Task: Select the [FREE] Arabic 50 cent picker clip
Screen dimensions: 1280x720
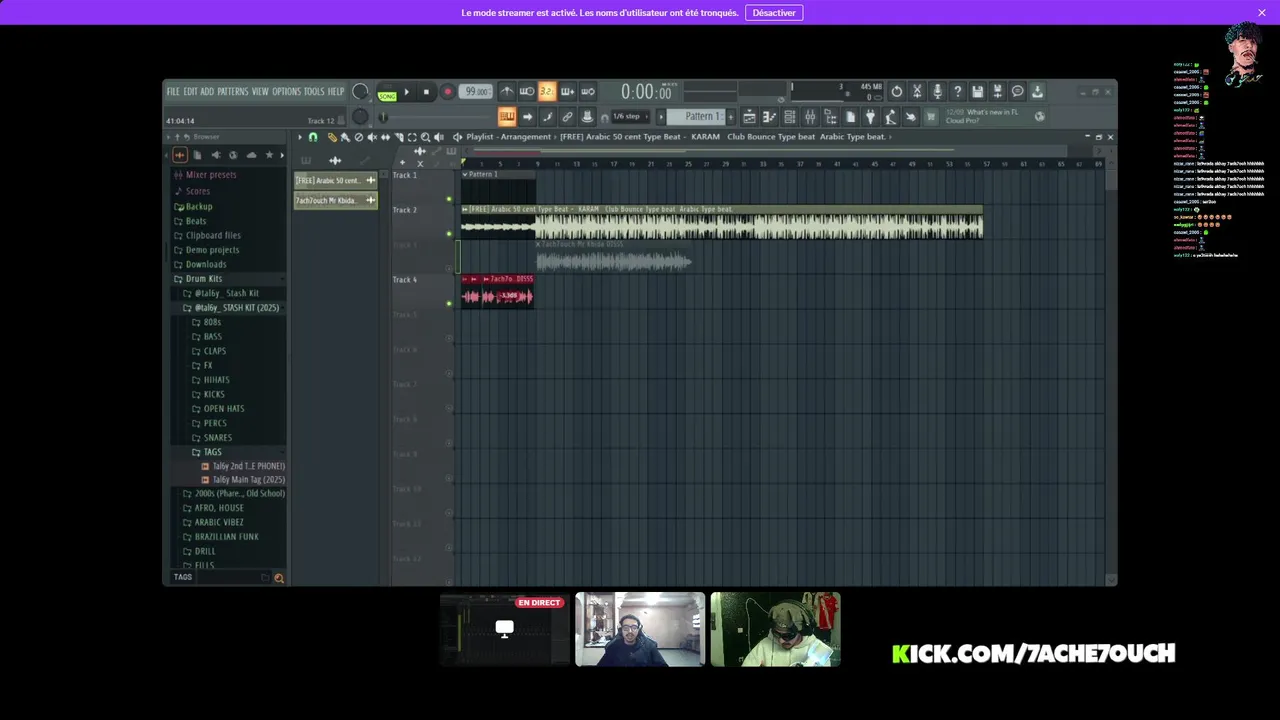Action: click(335, 180)
